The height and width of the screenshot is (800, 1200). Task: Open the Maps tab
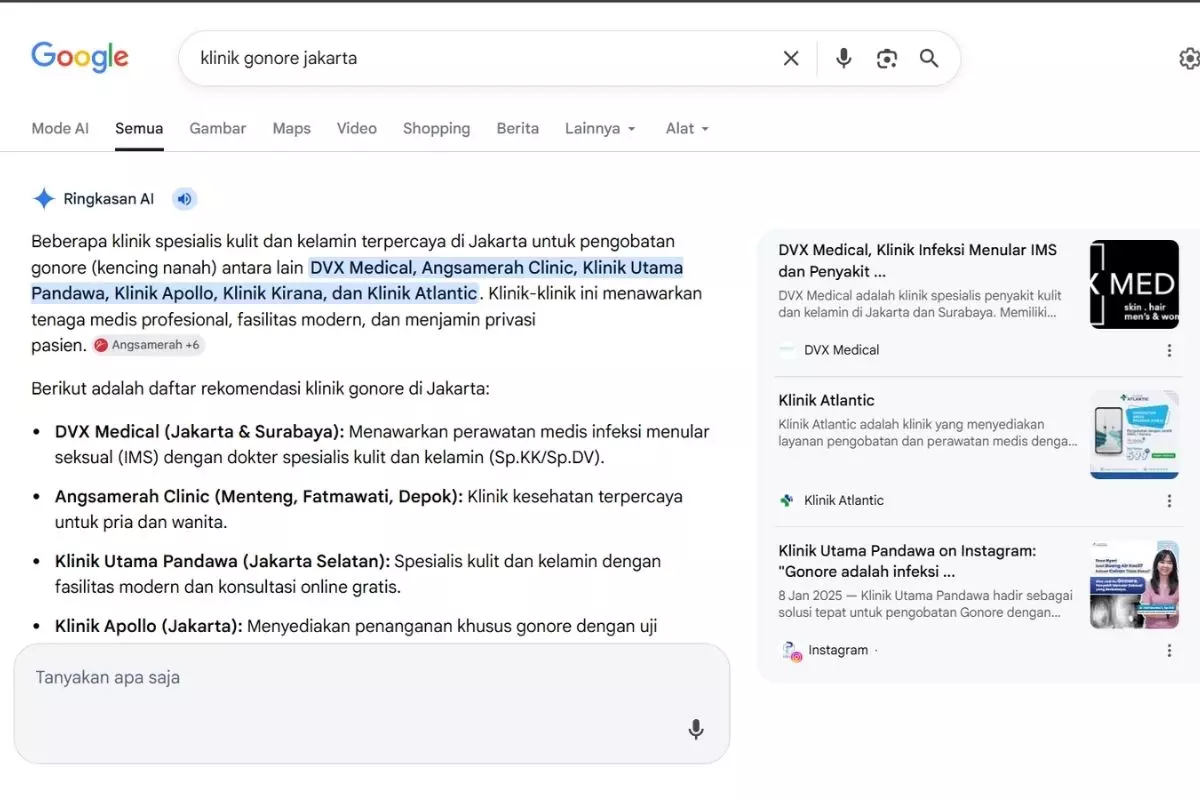(292, 128)
